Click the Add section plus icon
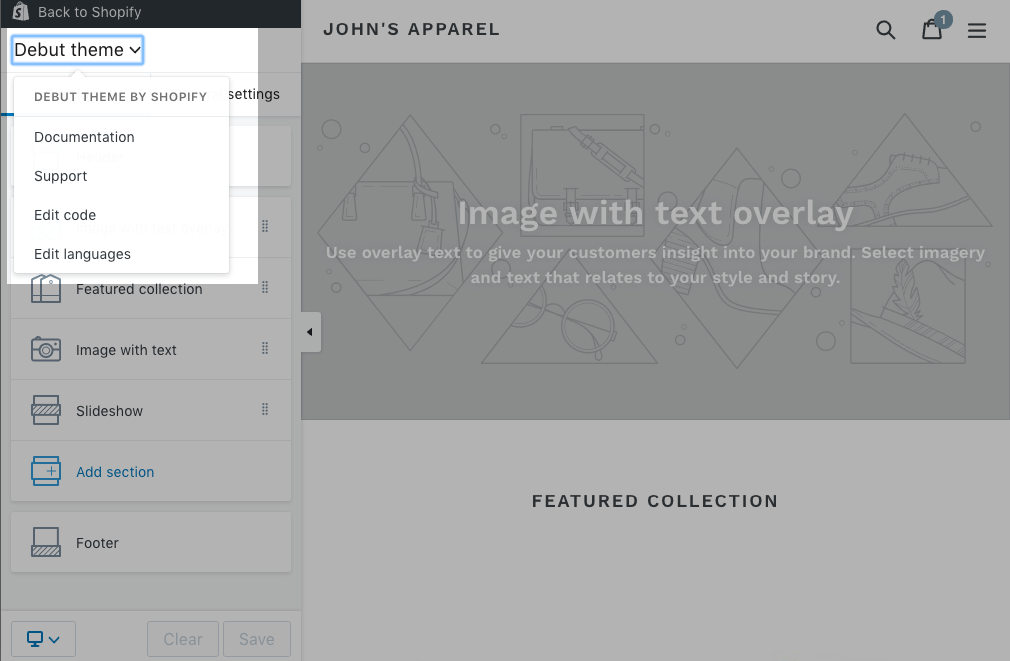The image size is (1010, 661). (x=46, y=471)
